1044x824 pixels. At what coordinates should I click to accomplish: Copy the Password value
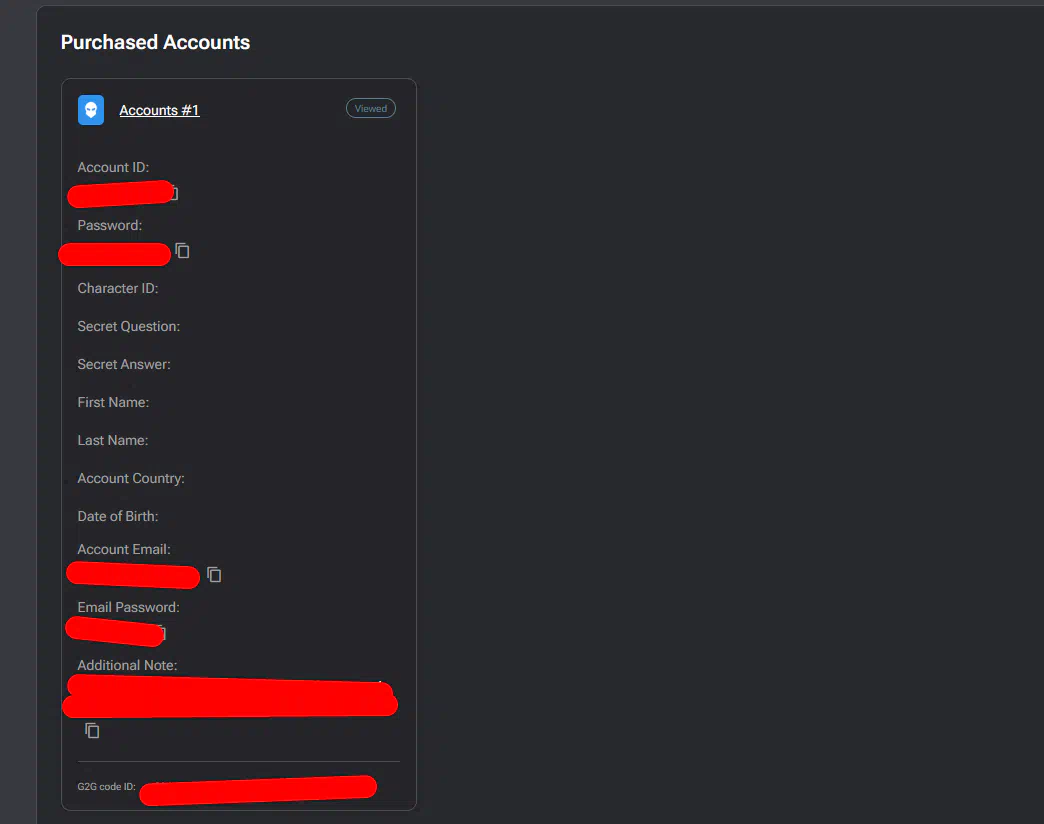[x=182, y=250]
